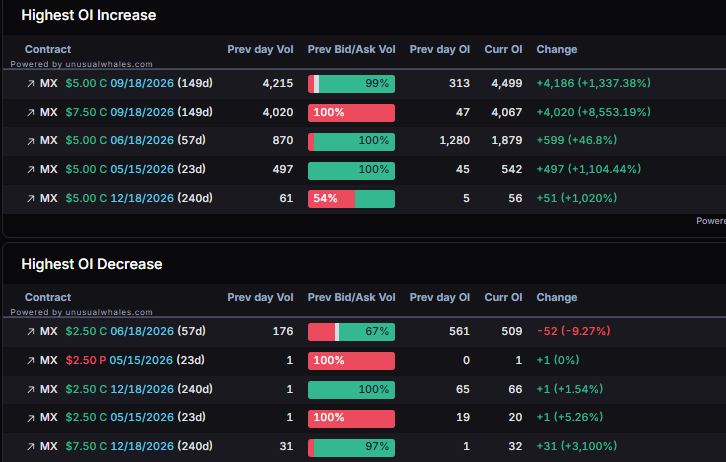
Task: Open the $2.50 C 06/18/2026 contract link
Action: (x=135, y=331)
